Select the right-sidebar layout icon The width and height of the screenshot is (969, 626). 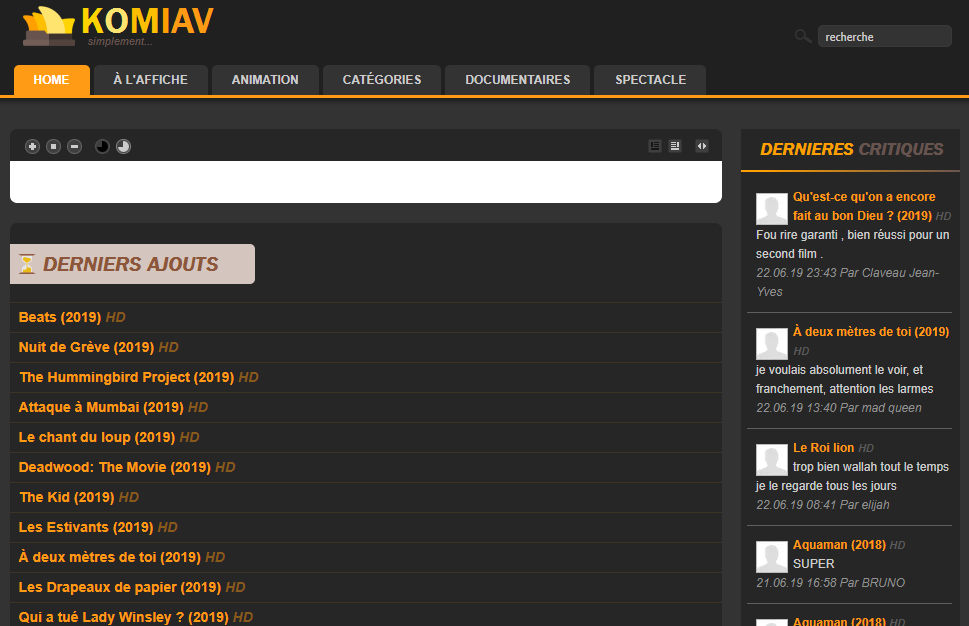675,146
